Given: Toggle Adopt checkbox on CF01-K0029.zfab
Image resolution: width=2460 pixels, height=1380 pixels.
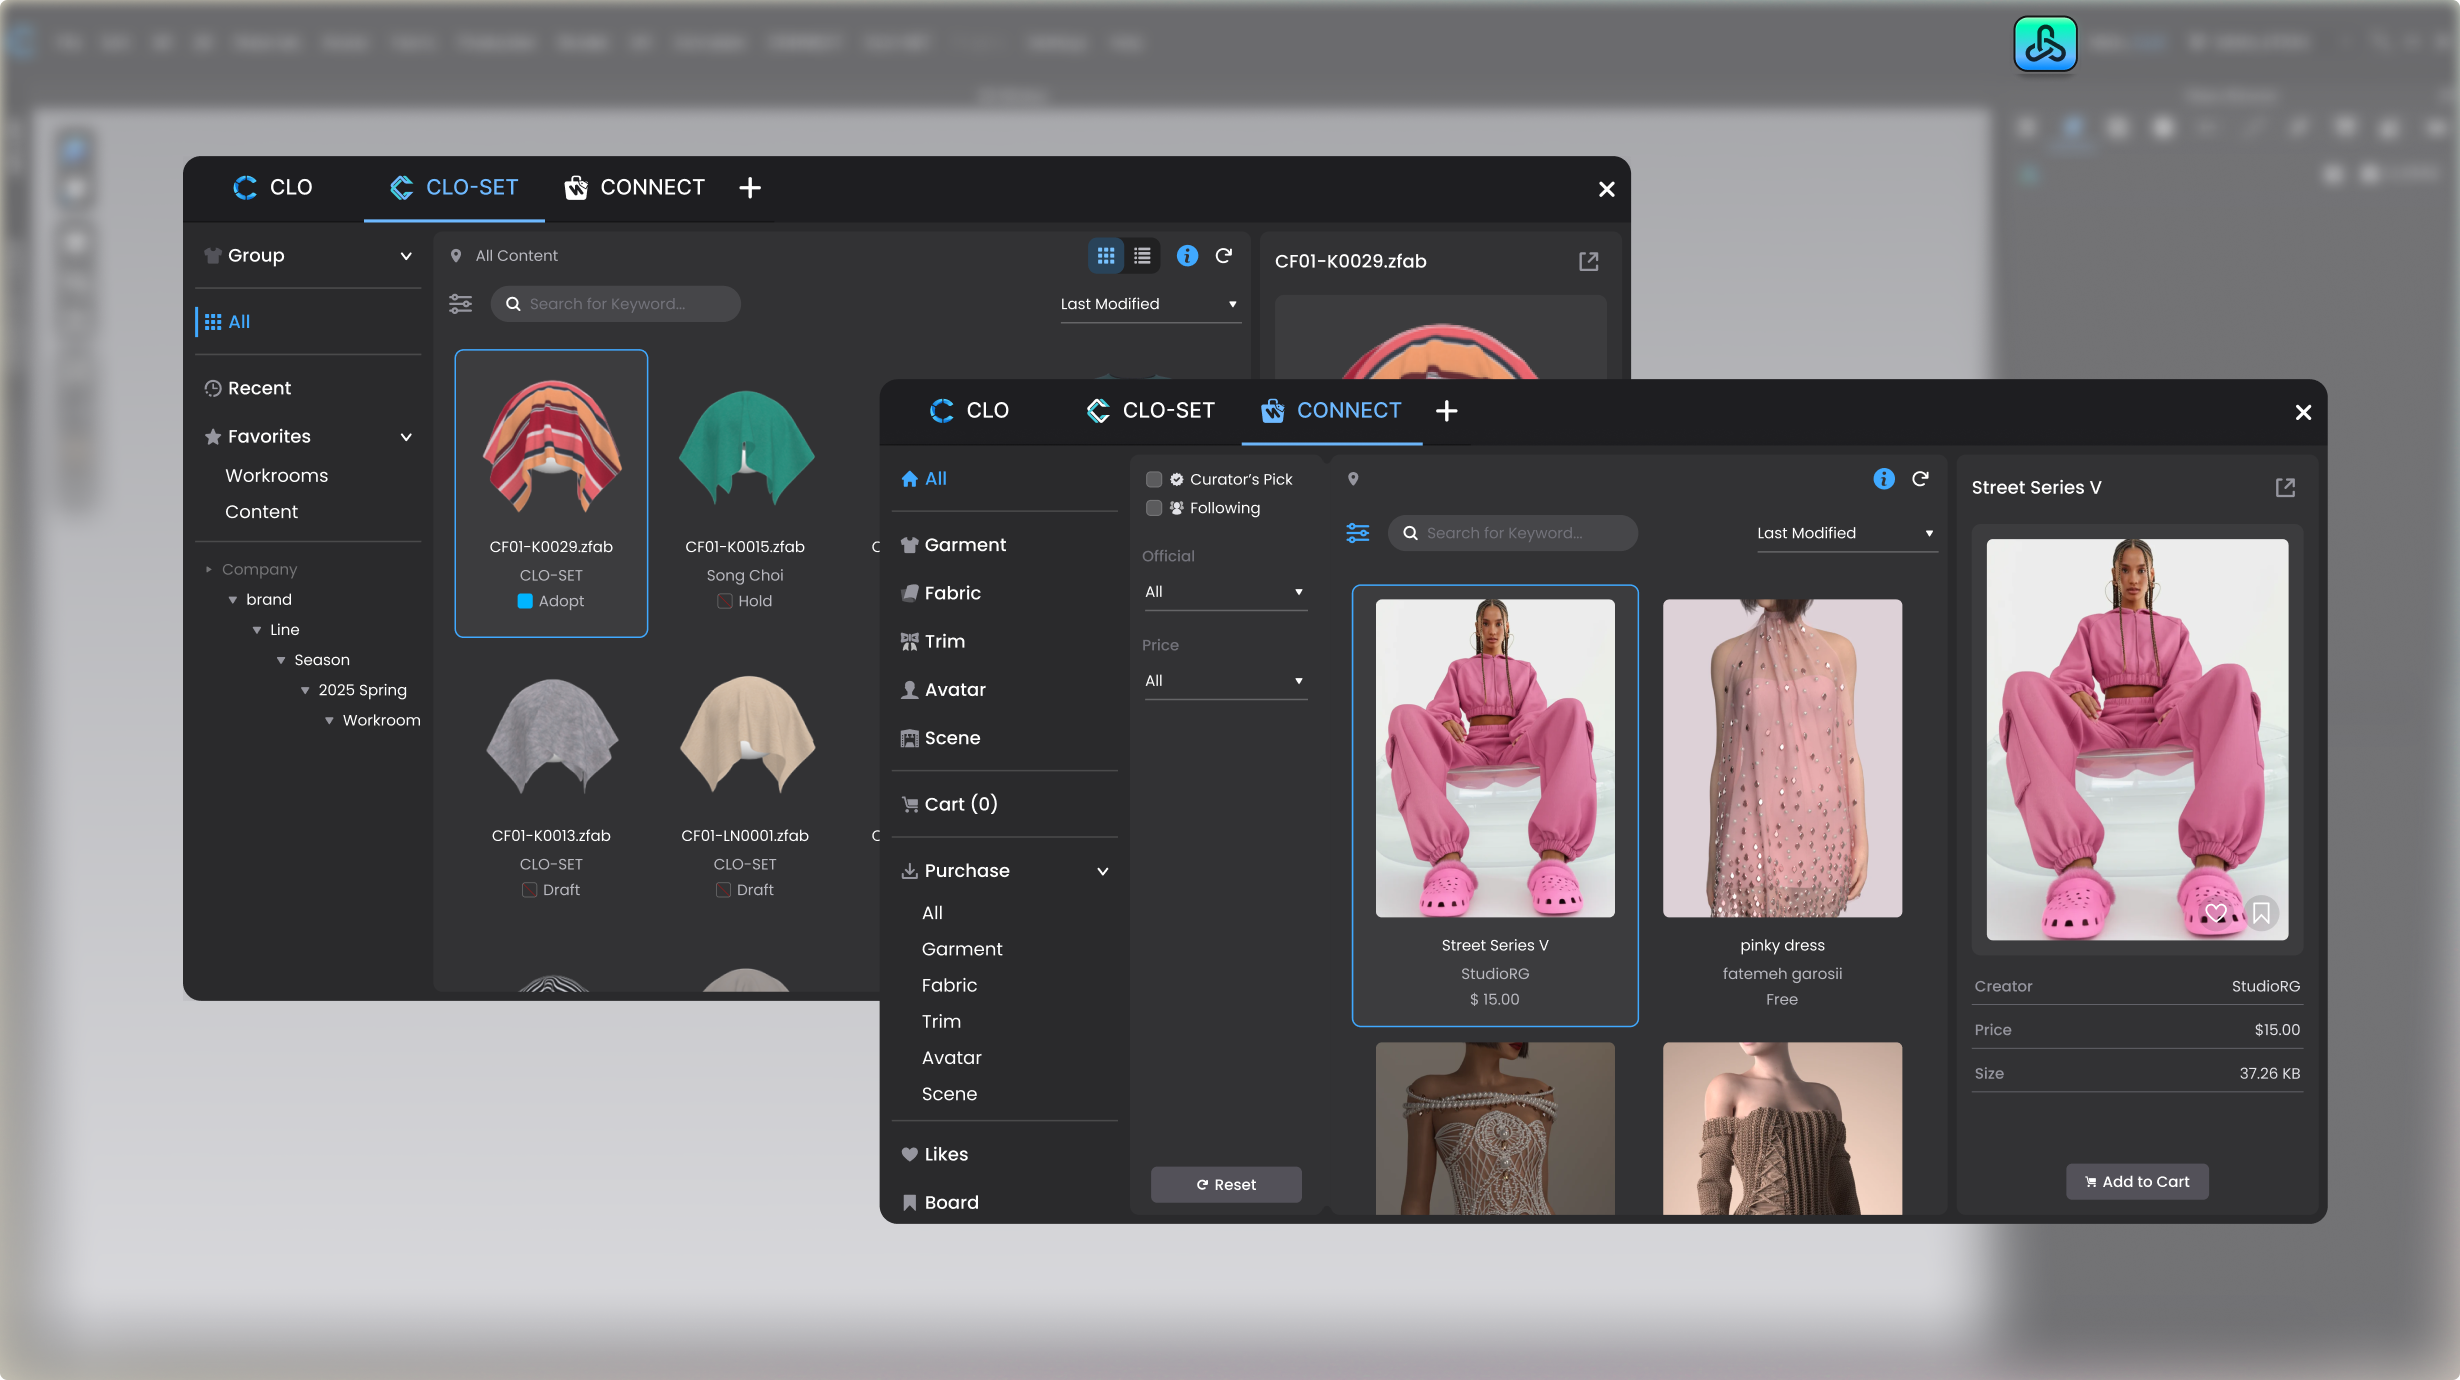Looking at the screenshot, I should [x=525, y=601].
